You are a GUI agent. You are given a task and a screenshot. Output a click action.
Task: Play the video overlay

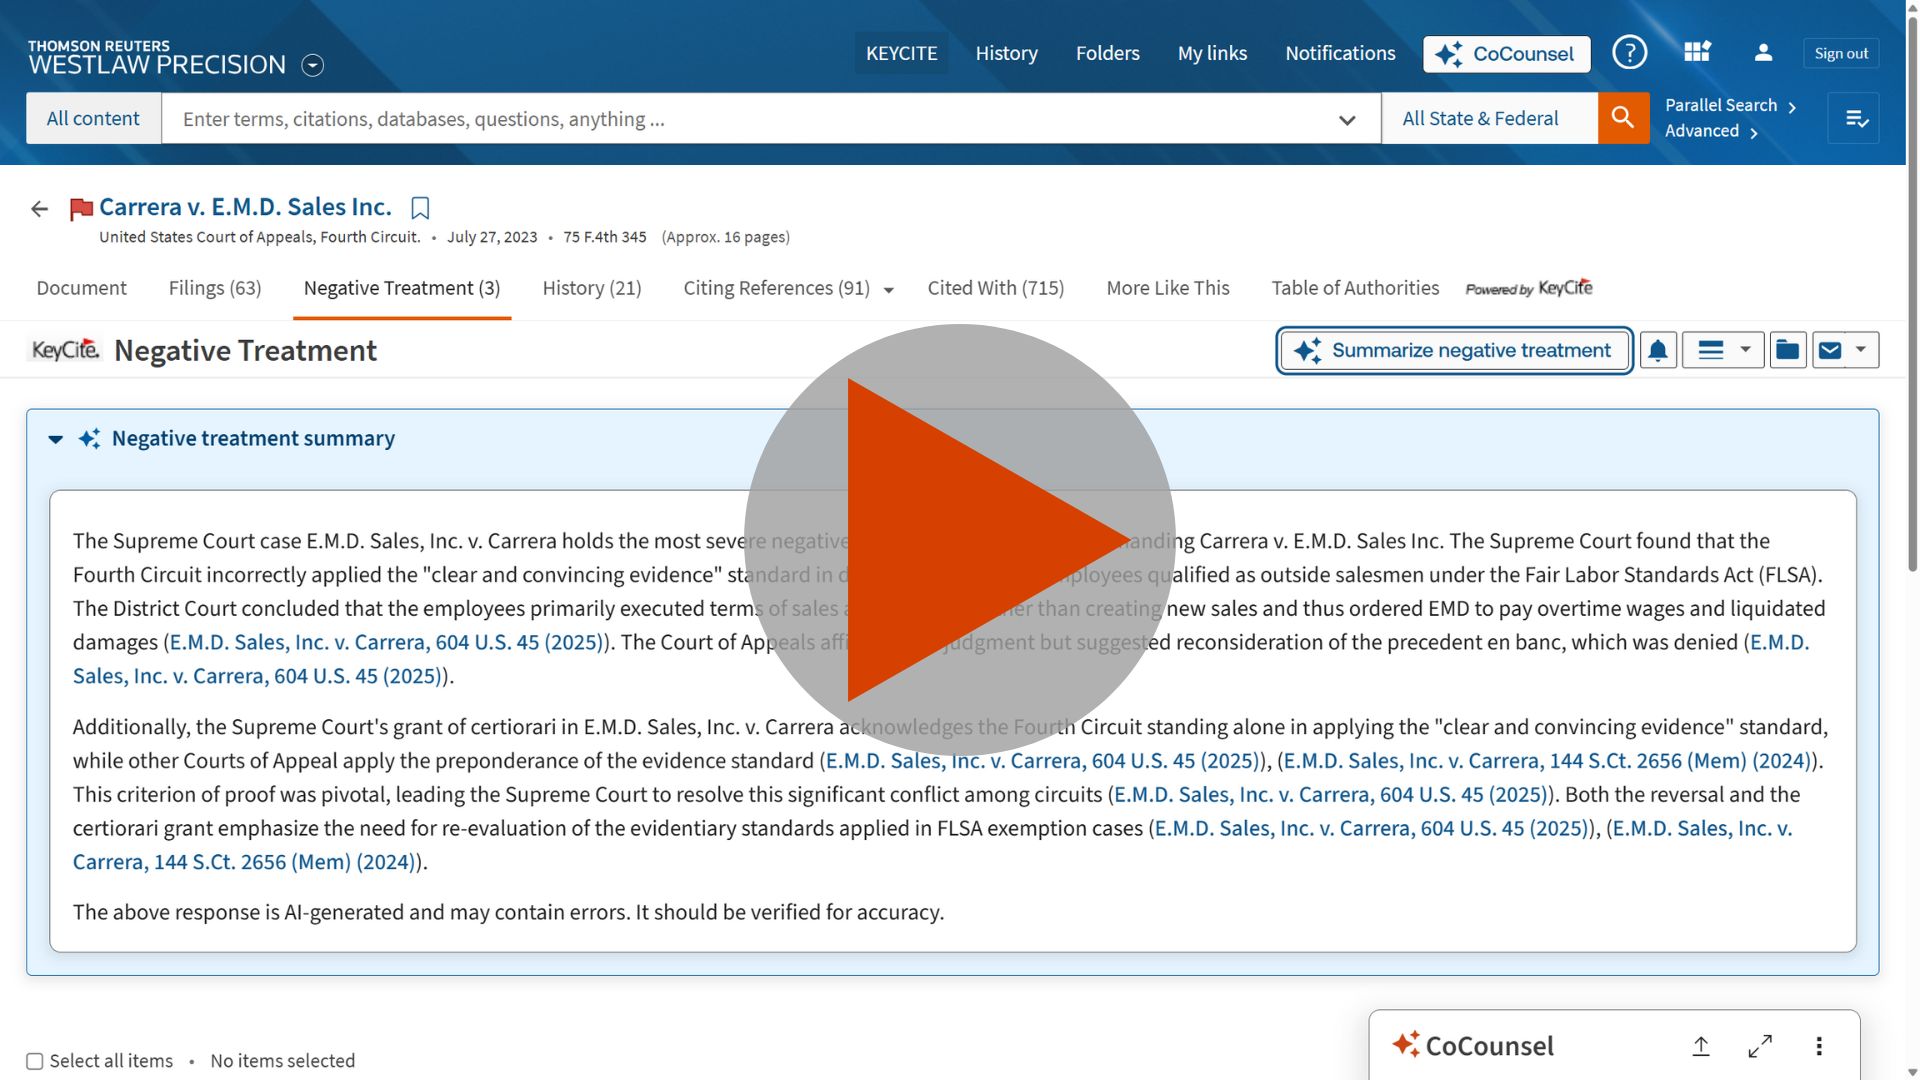click(960, 540)
